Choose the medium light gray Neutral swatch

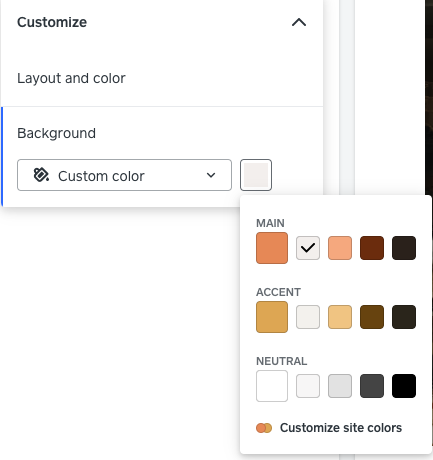(x=340, y=386)
